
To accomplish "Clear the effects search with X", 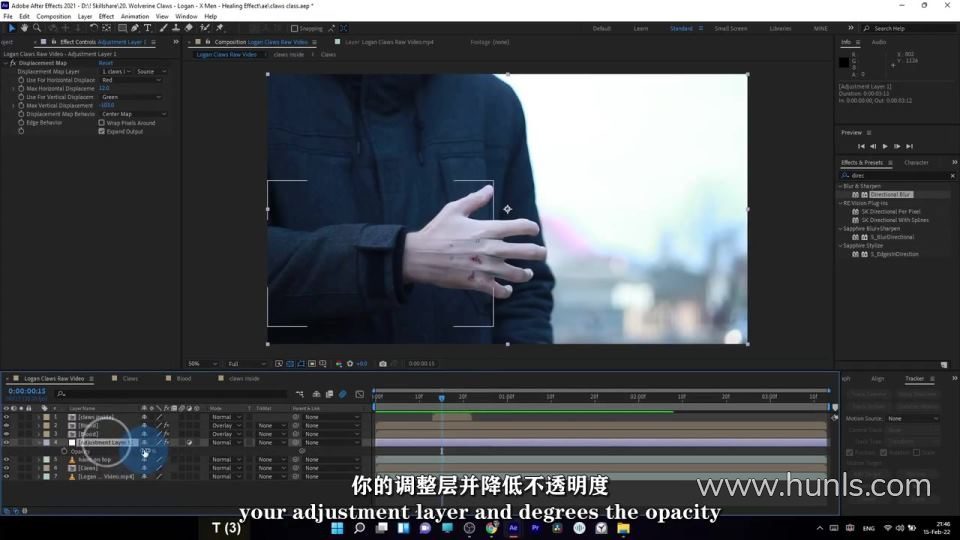I will 953,176.
